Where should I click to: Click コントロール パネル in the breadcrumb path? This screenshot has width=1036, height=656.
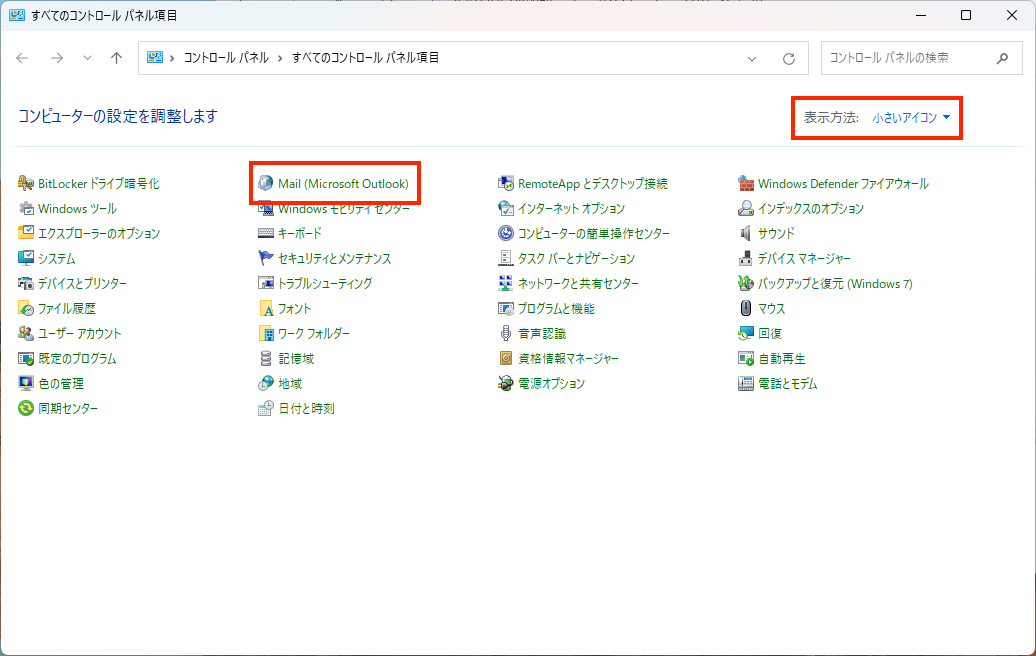click(x=226, y=58)
